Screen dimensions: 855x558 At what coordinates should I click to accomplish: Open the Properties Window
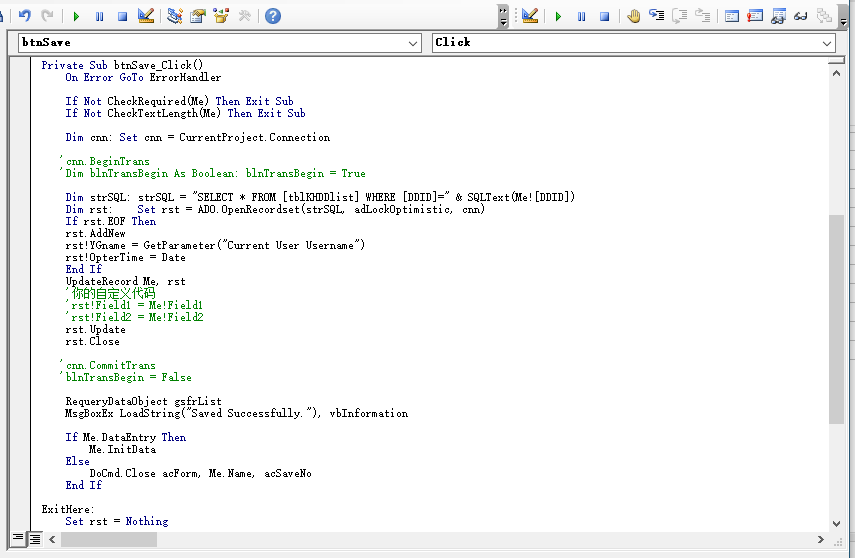tap(197, 16)
